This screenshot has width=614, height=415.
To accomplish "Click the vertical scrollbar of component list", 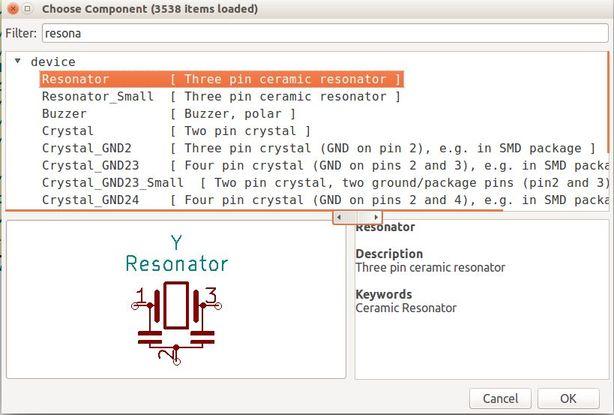I will [608, 103].
